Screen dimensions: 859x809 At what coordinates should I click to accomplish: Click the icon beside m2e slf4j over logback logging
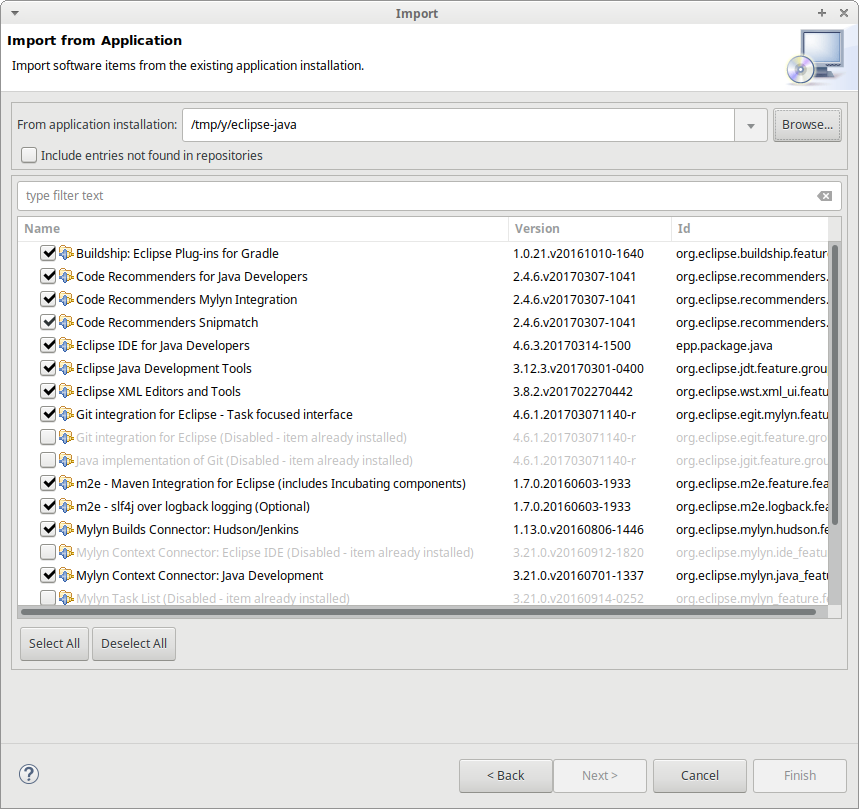point(66,506)
